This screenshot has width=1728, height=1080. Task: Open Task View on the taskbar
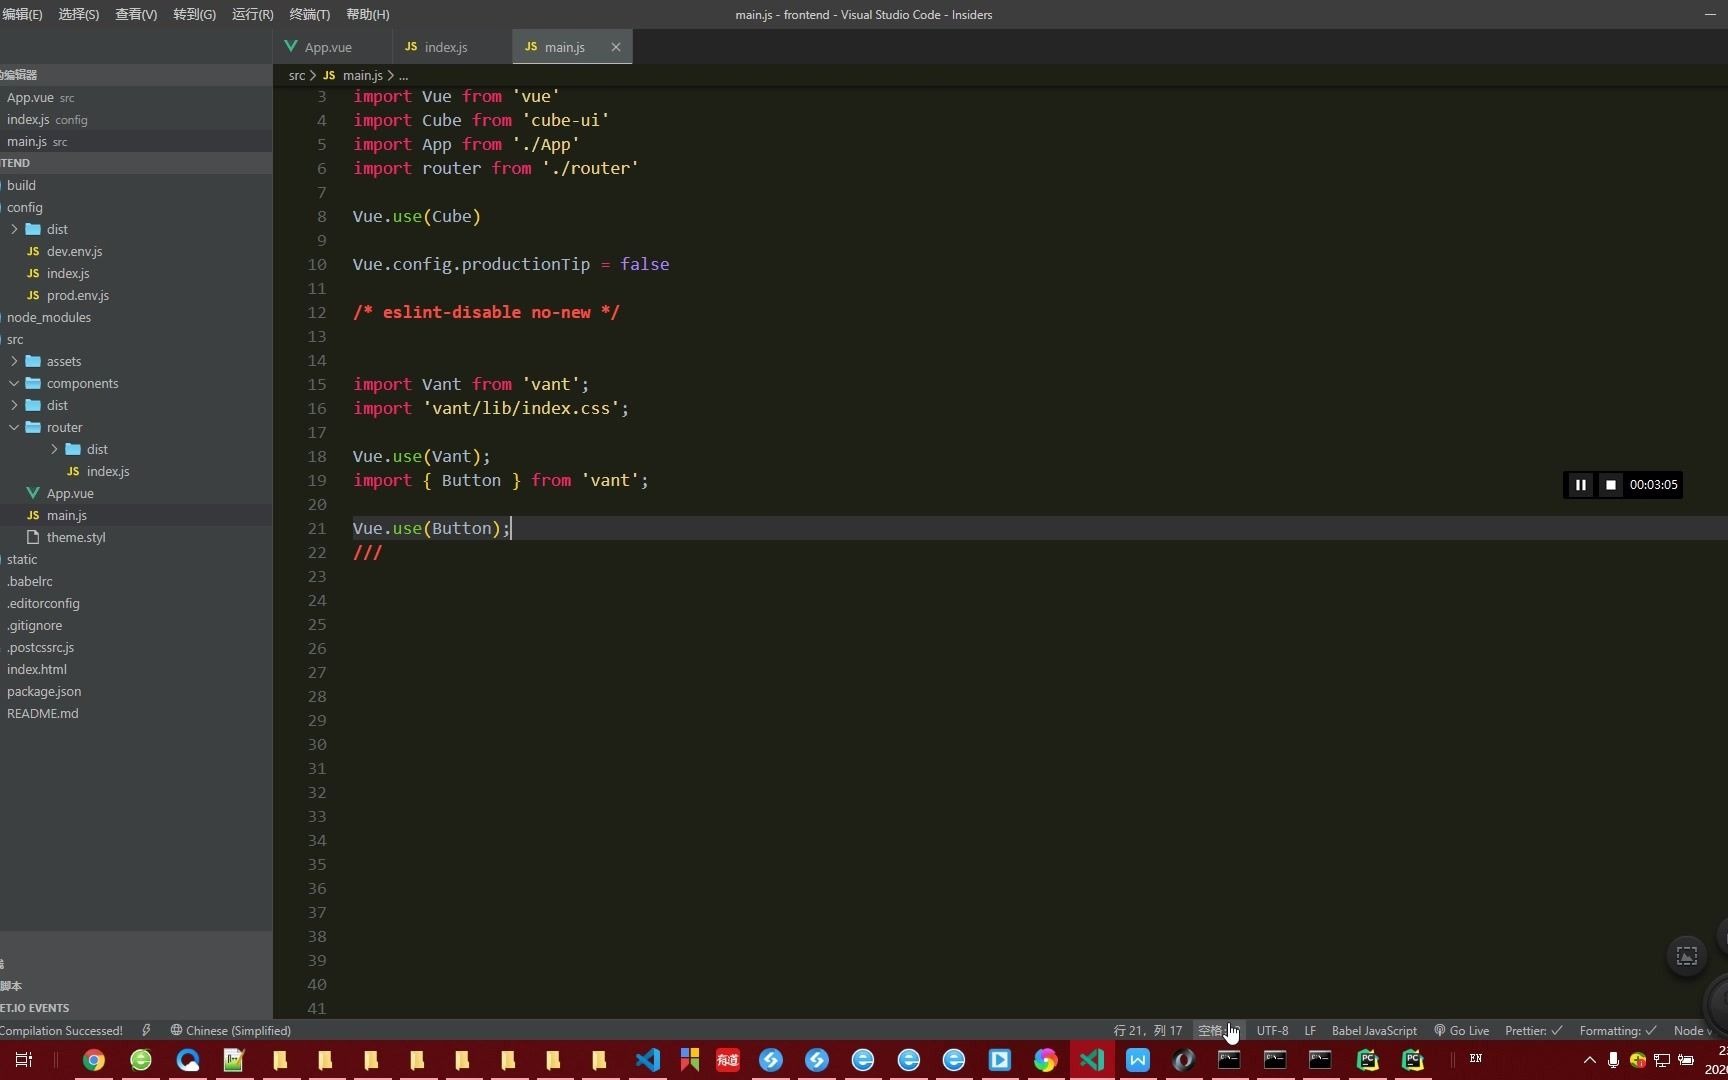(24, 1060)
